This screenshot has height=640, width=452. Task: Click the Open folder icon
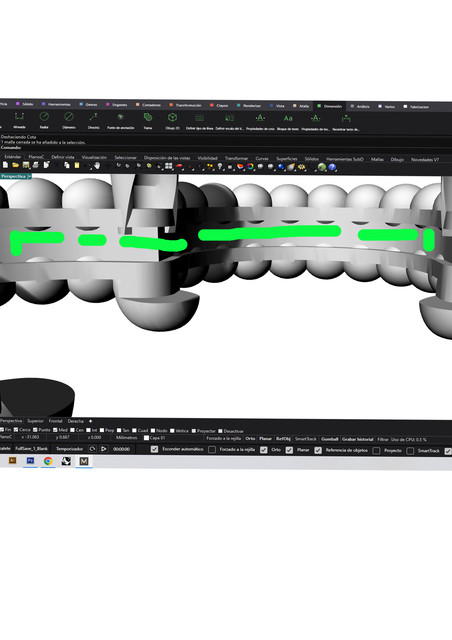pyautogui.click(x=16, y=165)
